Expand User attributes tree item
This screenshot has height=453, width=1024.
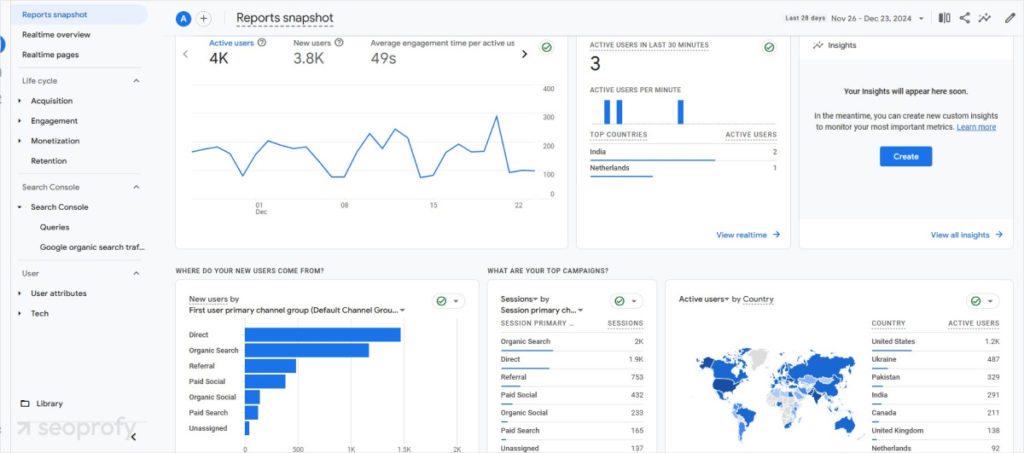click(x=20, y=294)
